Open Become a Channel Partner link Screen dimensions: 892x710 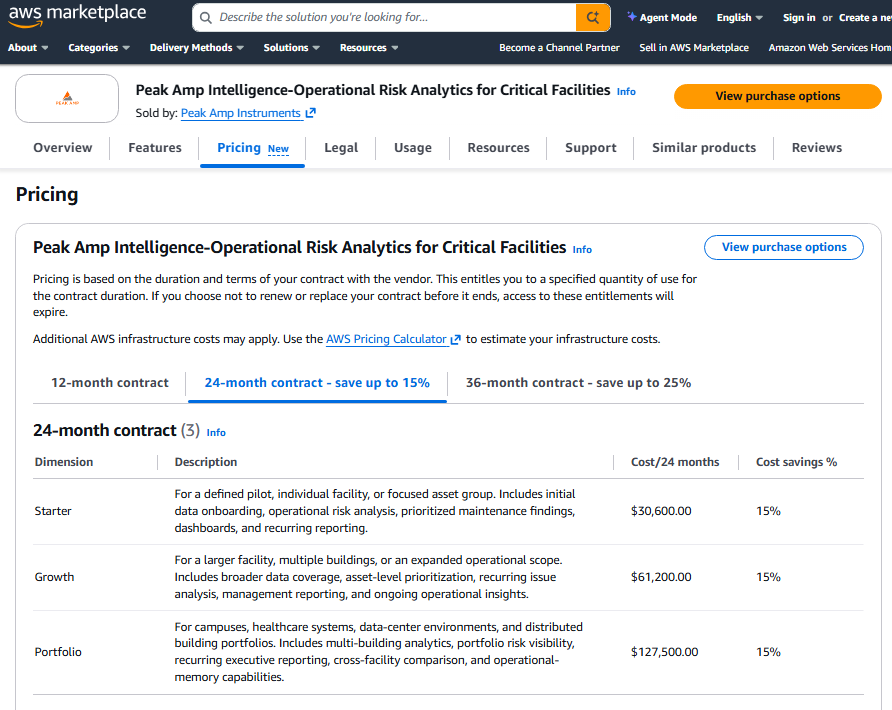[559, 48]
